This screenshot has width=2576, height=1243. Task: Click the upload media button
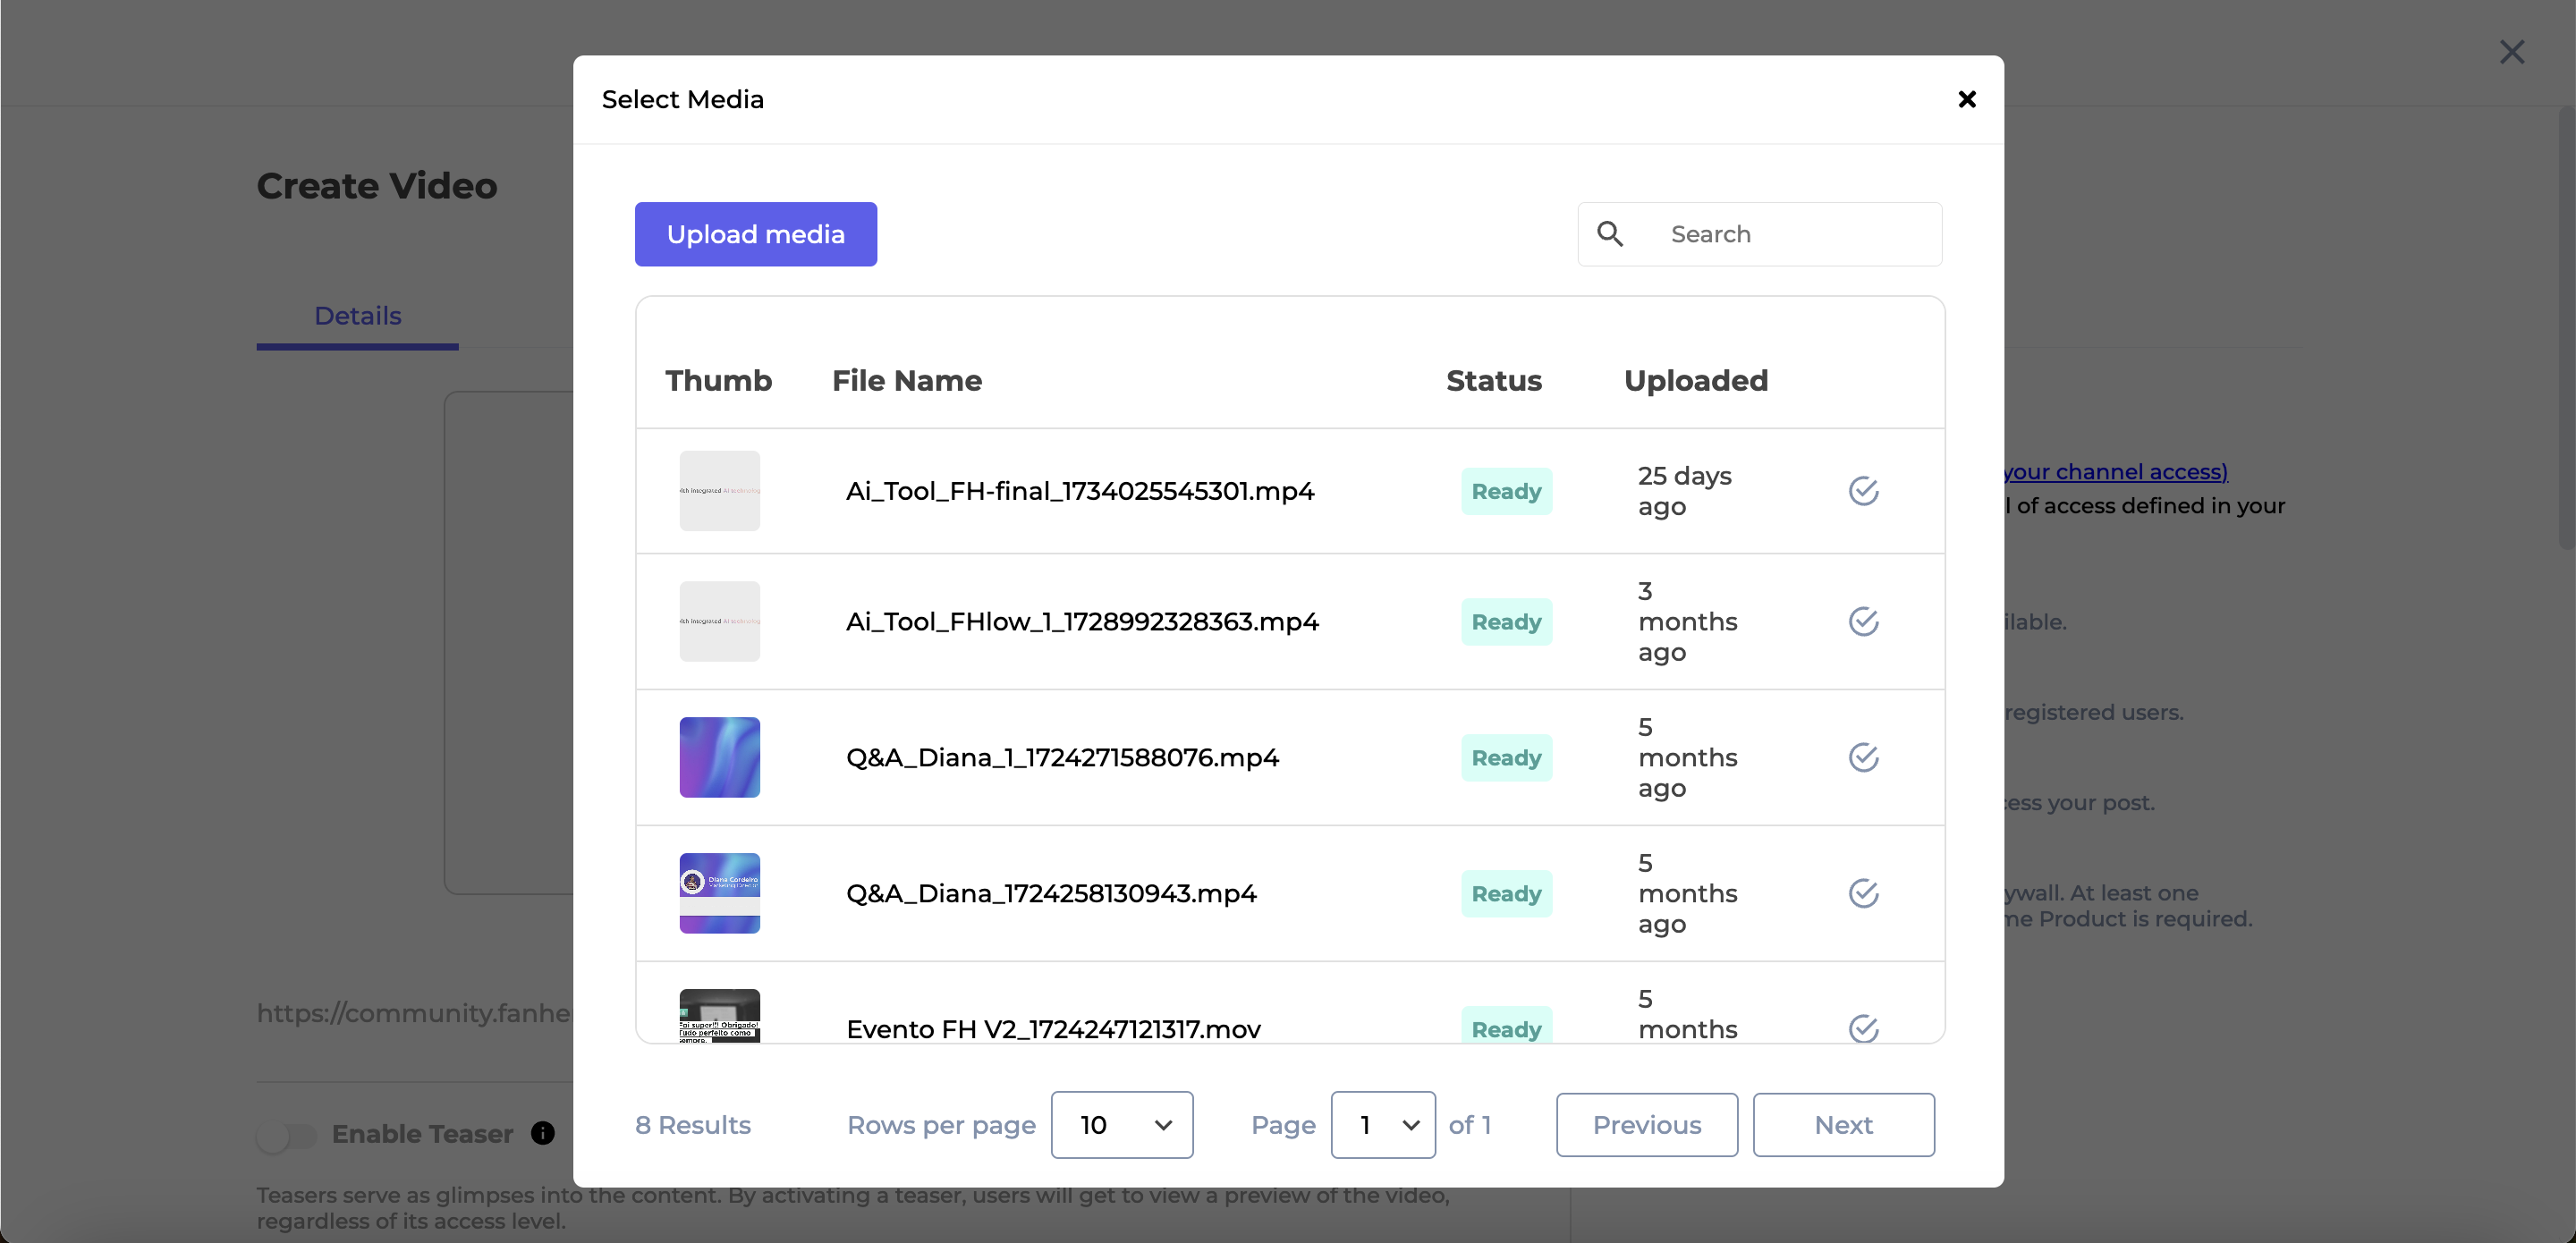[756, 233]
